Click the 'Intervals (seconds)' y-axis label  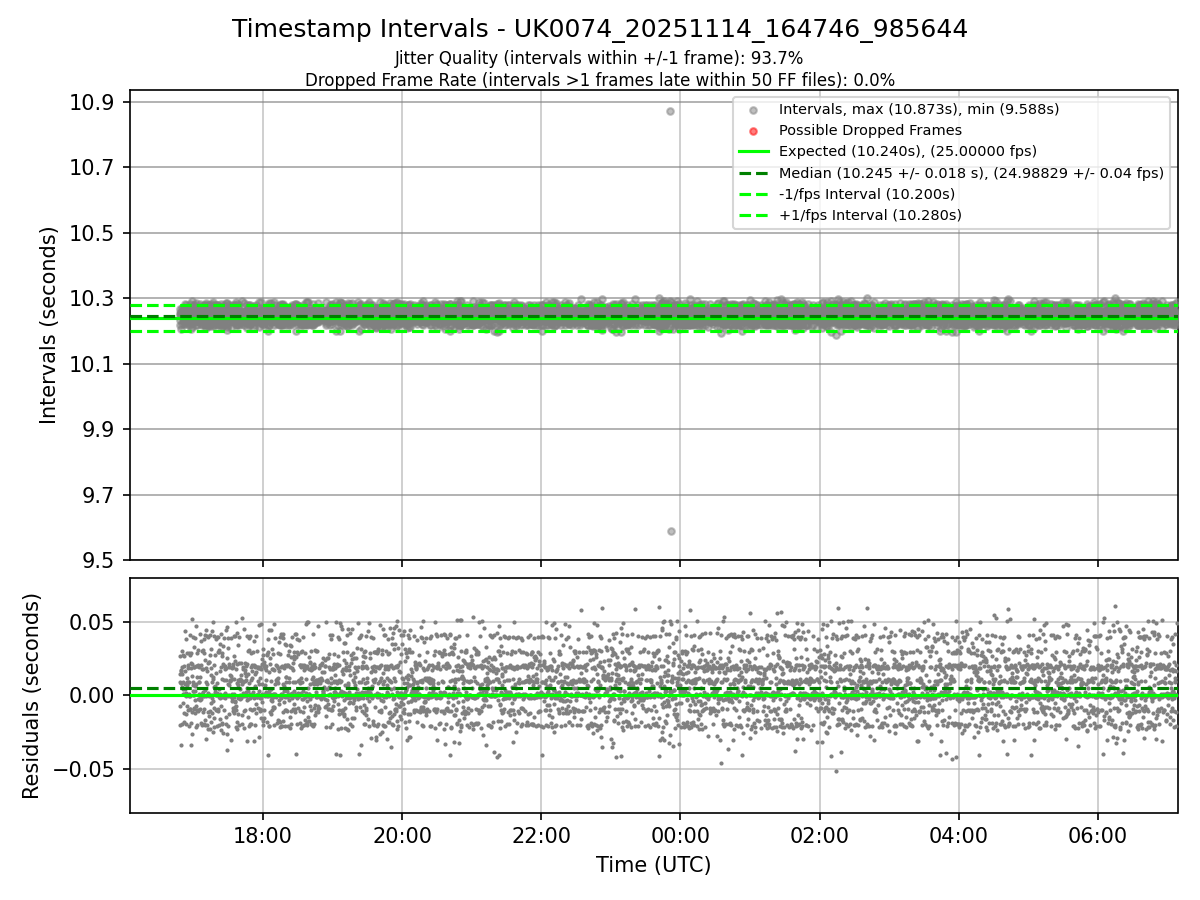tap(49, 325)
